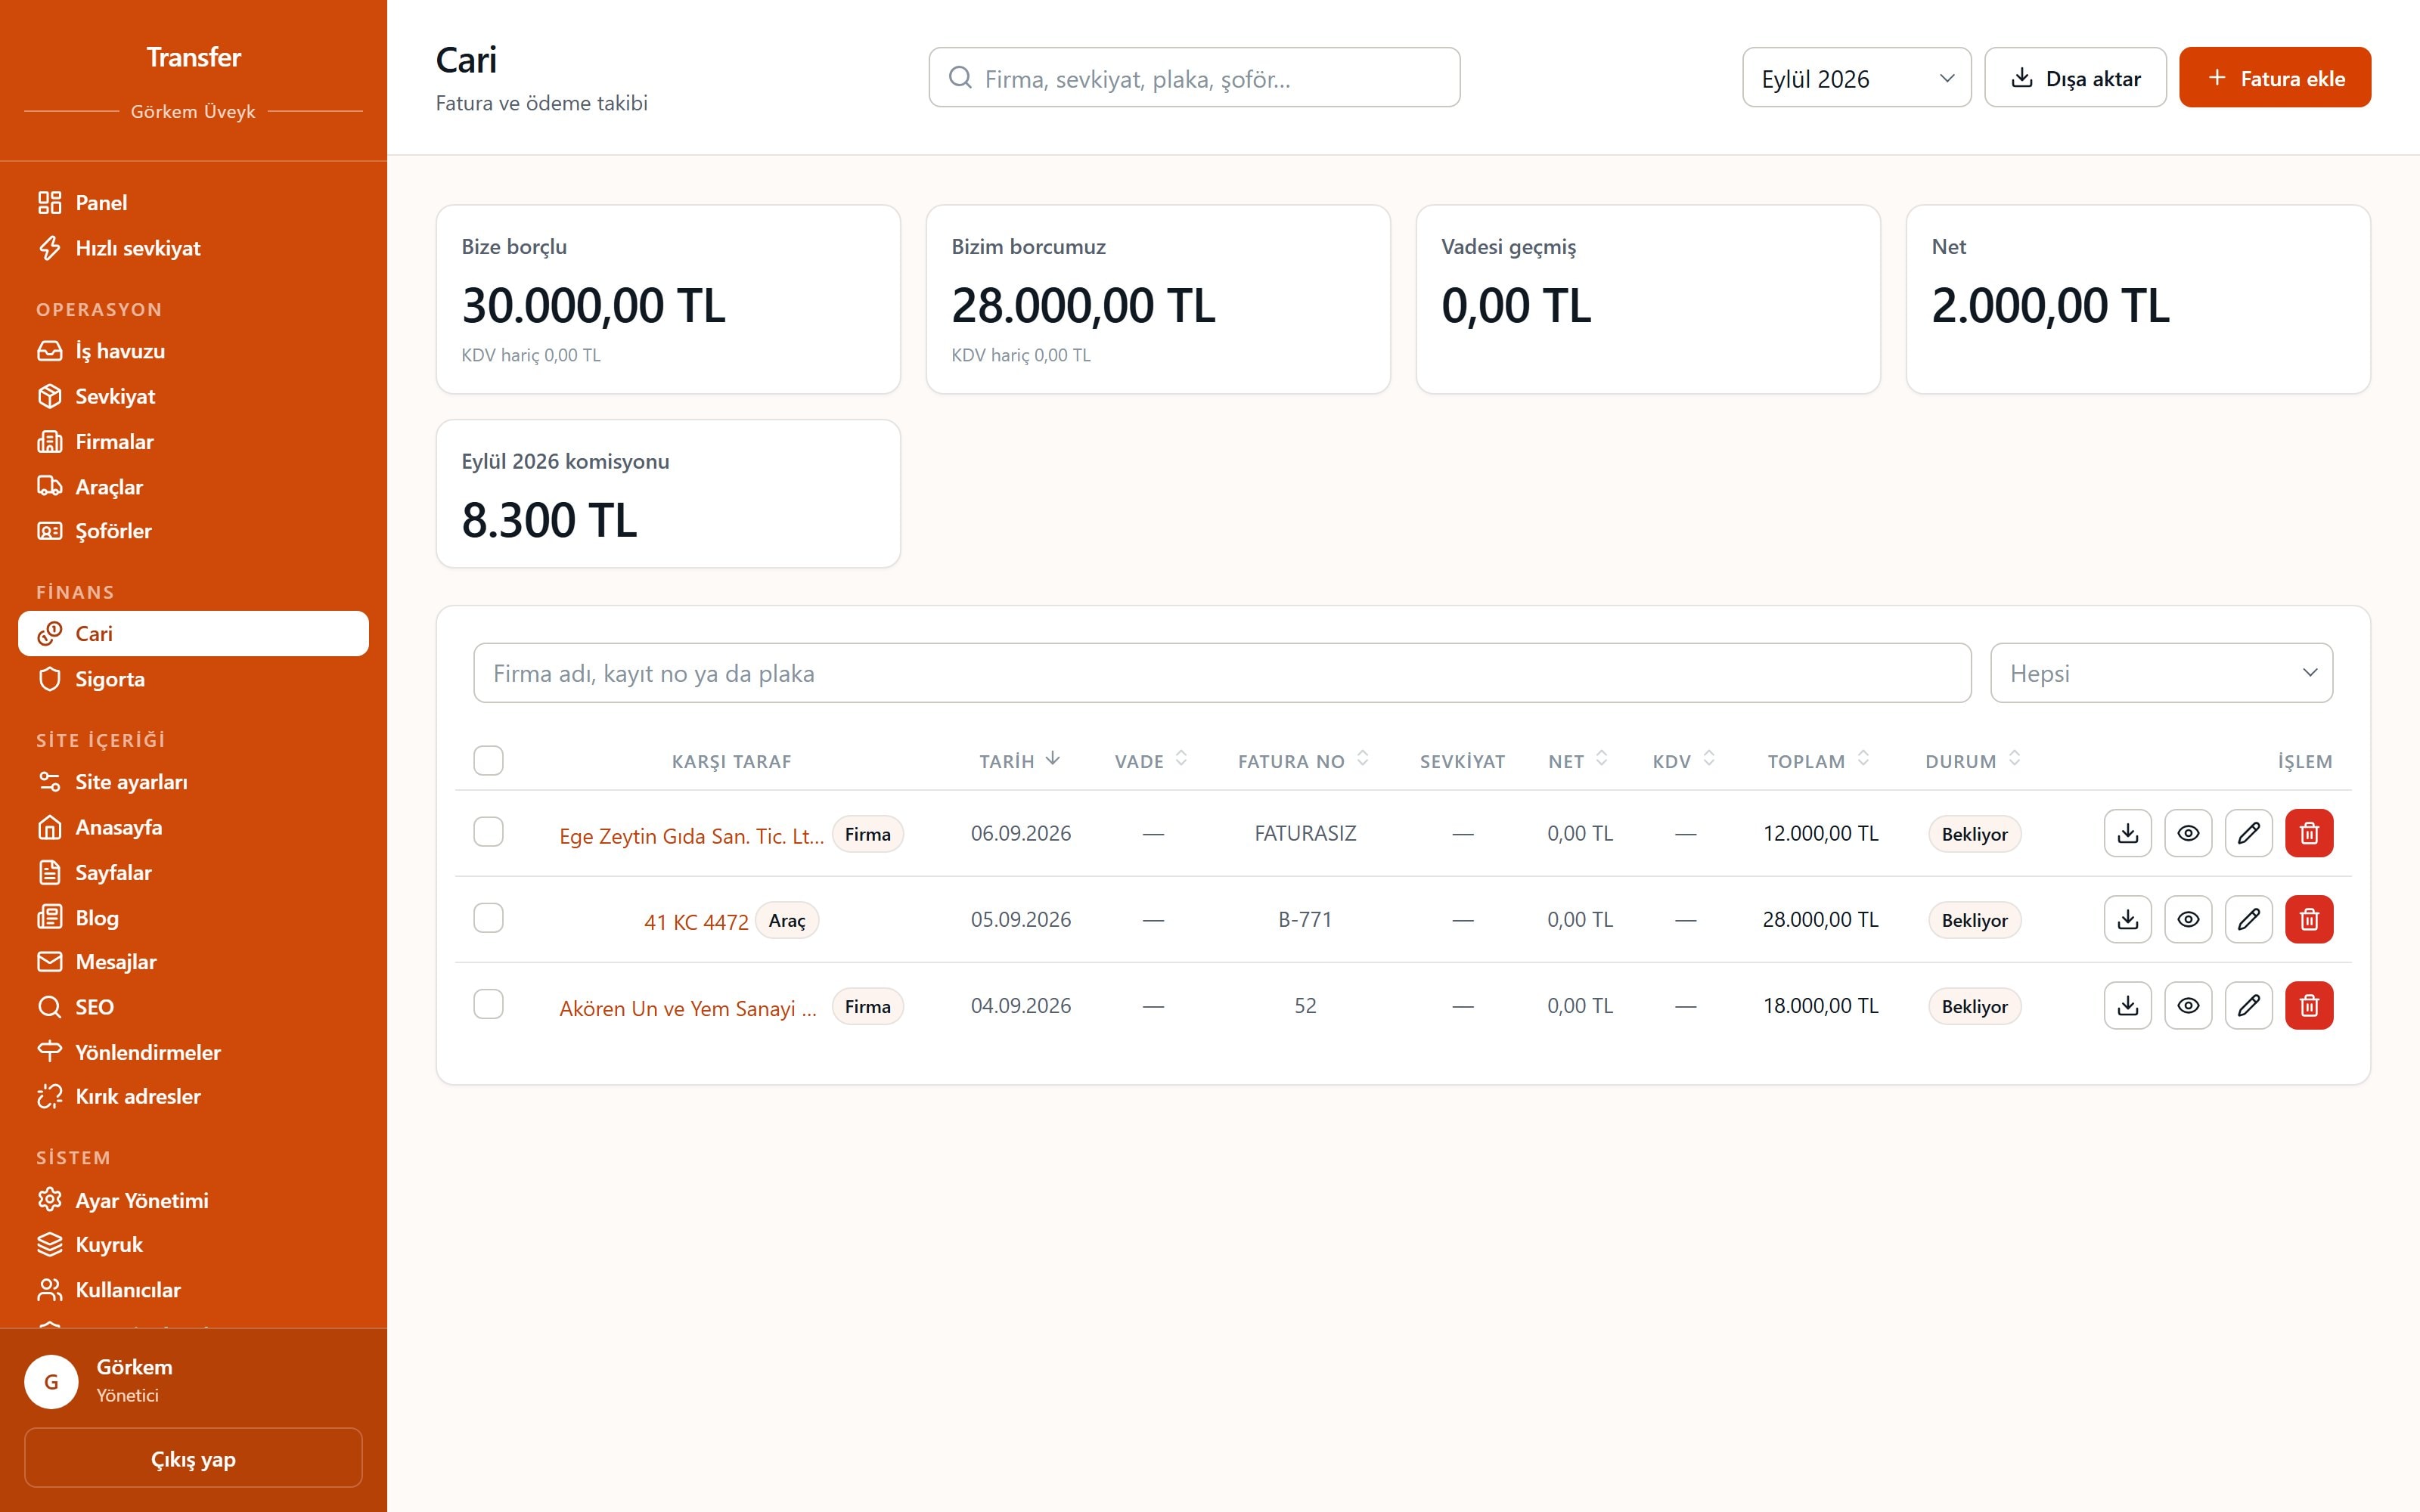
Task: Open the Sigorta page
Action: tap(193, 679)
